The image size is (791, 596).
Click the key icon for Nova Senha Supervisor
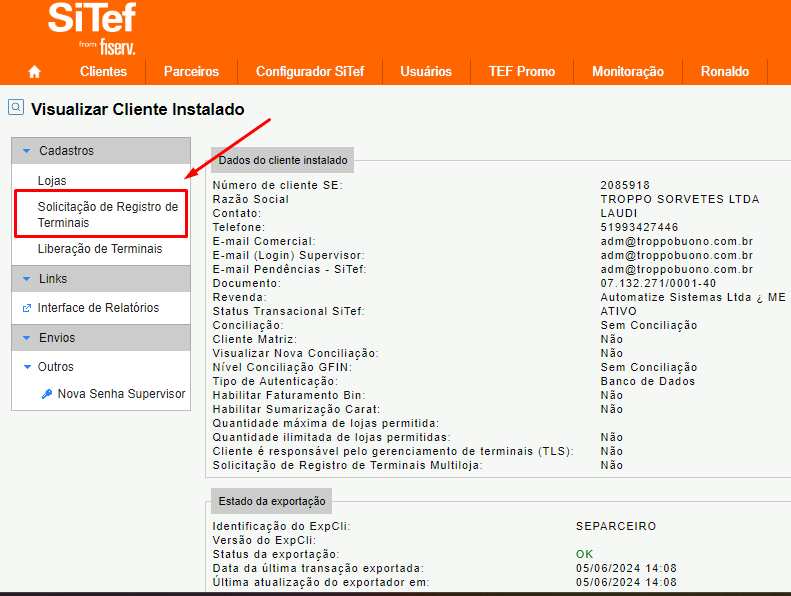click(x=47, y=394)
